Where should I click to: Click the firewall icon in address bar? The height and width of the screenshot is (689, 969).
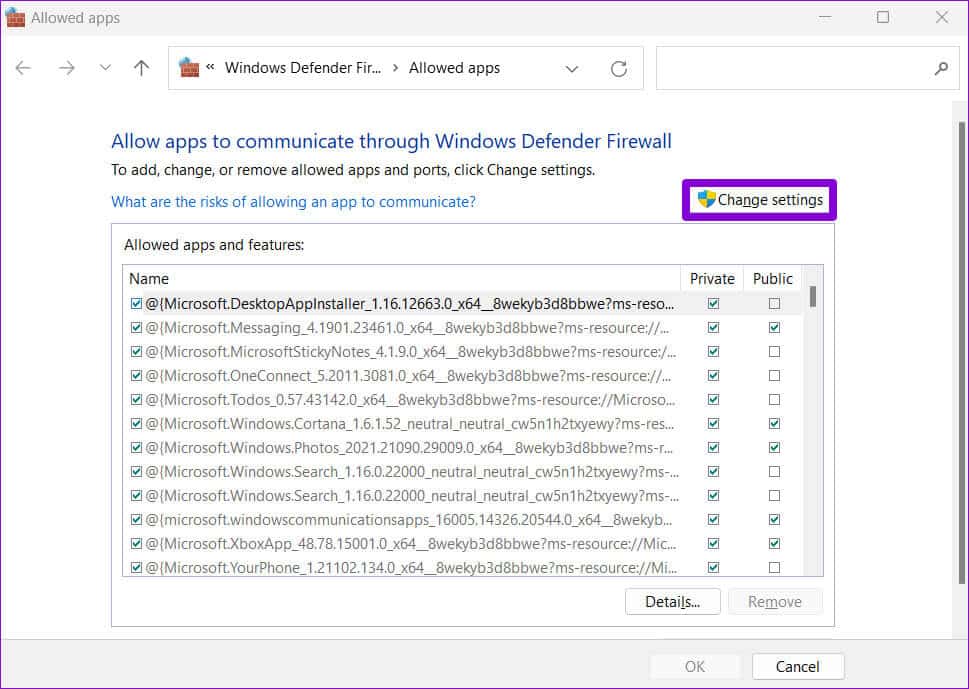click(188, 67)
